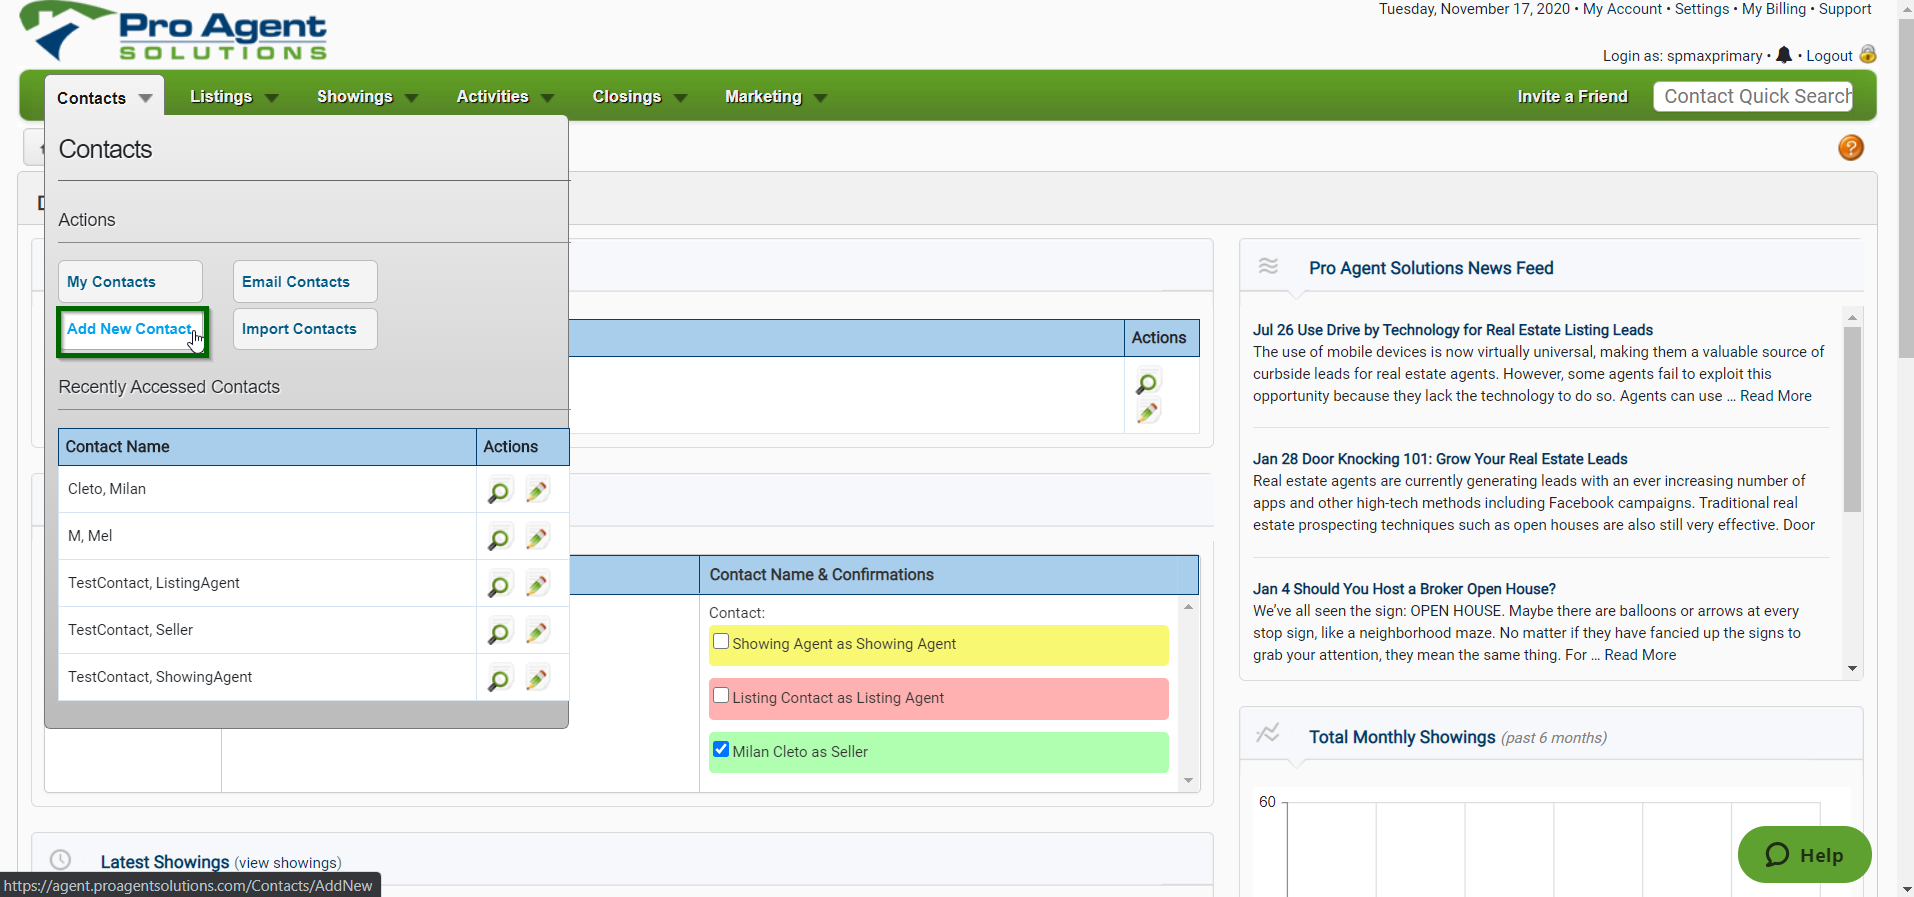Screen dimensions: 1914x897
Task: Check Showing Agent as Showing Agent box
Action: click(721, 642)
